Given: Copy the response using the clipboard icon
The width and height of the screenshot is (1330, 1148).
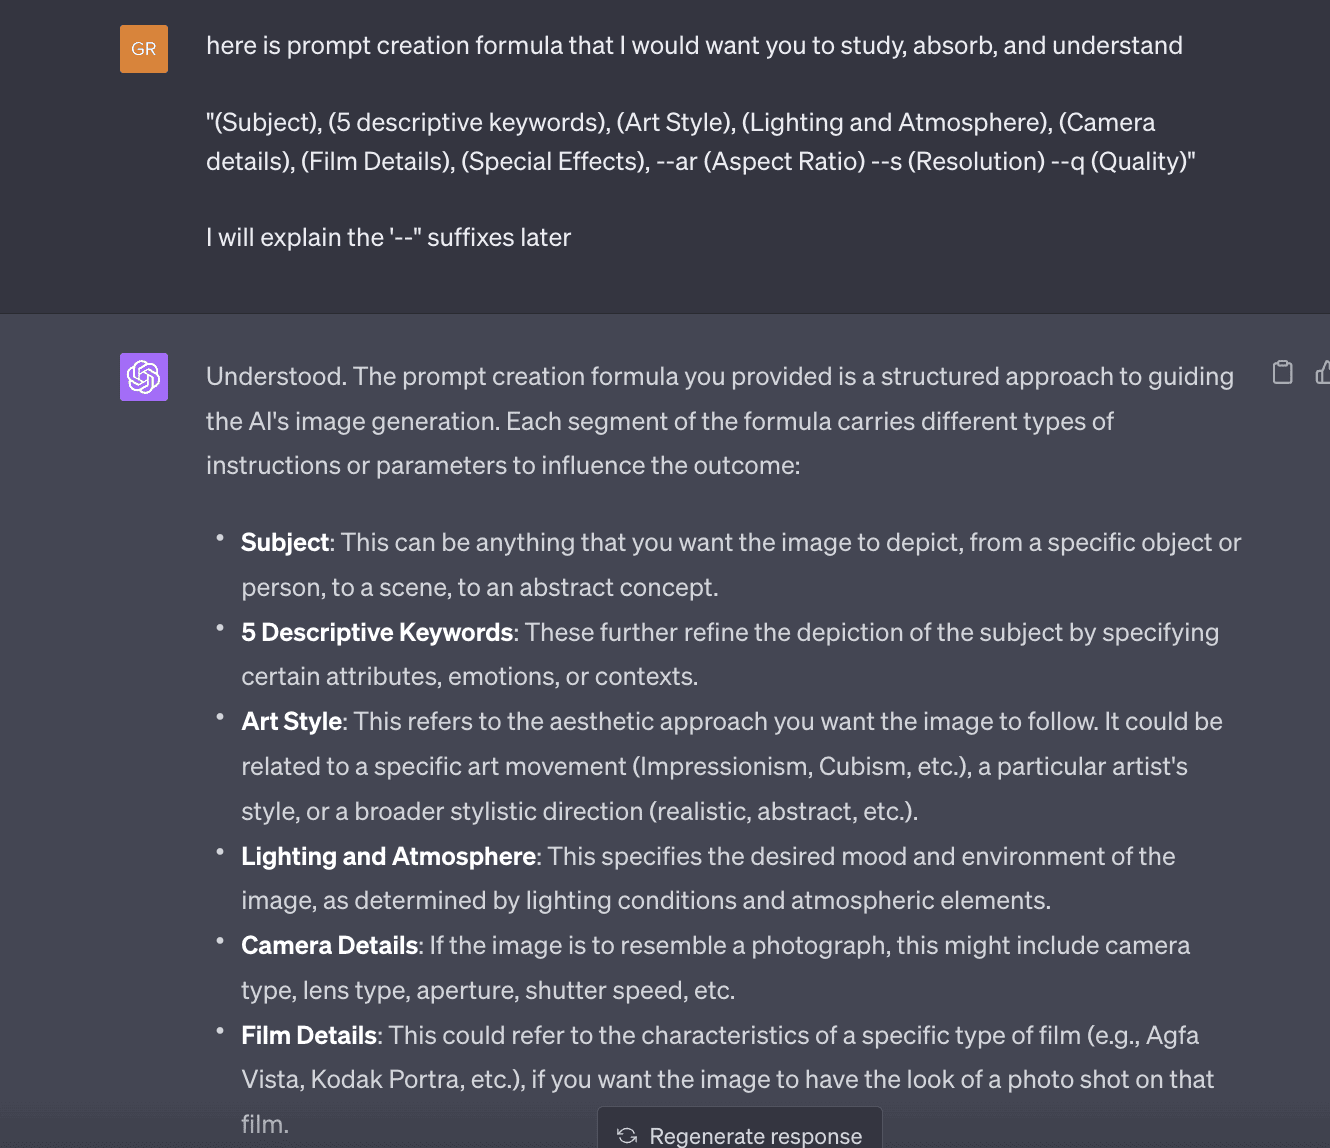Looking at the screenshot, I should point(1283,372).
